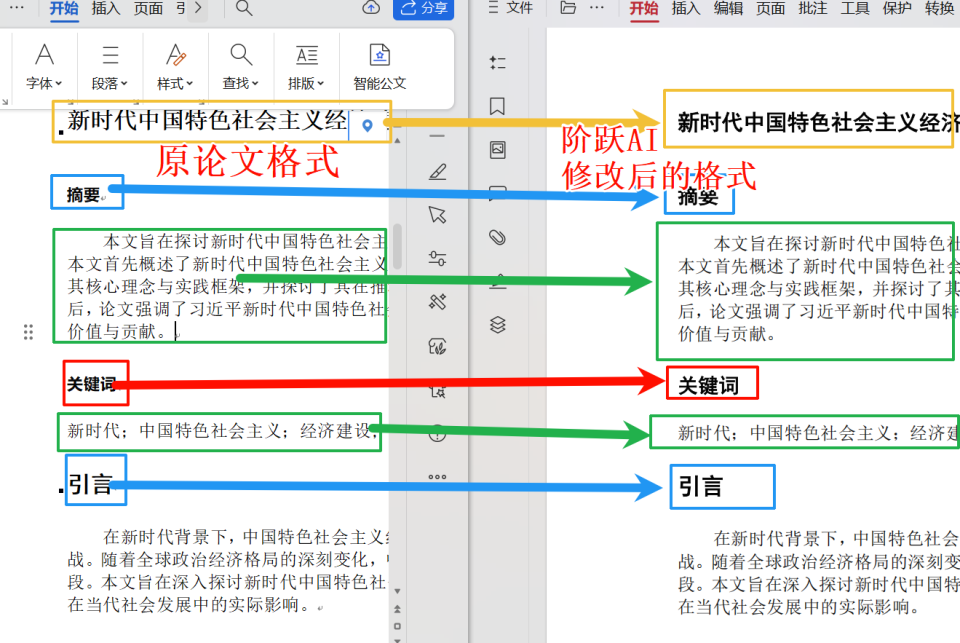Select the magic wand beautify icon
This screenshot has width=960, height=643.
(x=437, y=301)
